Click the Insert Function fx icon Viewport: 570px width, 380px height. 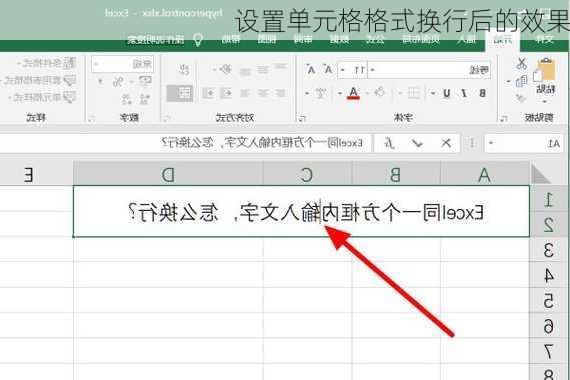(389, 143)
